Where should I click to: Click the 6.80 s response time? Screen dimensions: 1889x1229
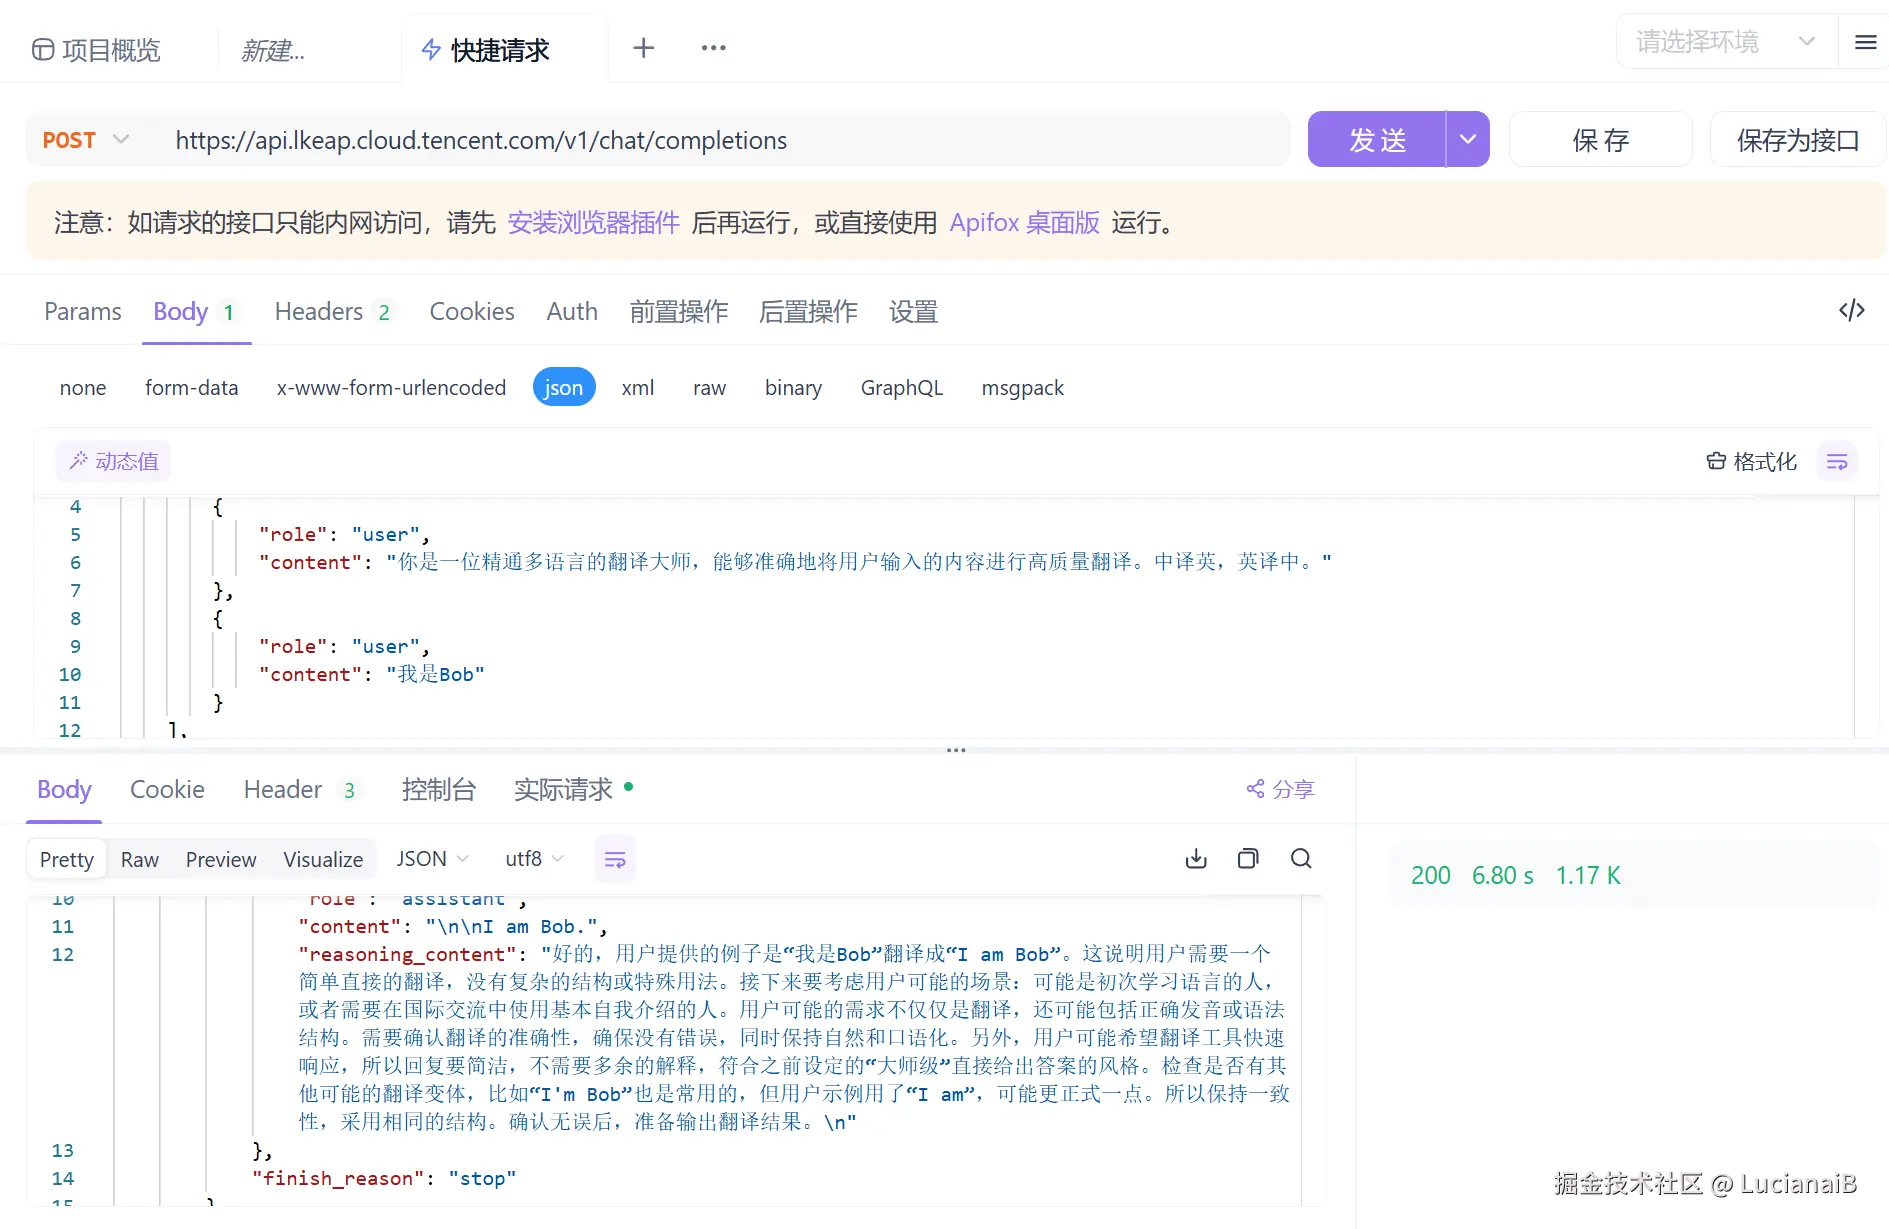click(1503, 876)
